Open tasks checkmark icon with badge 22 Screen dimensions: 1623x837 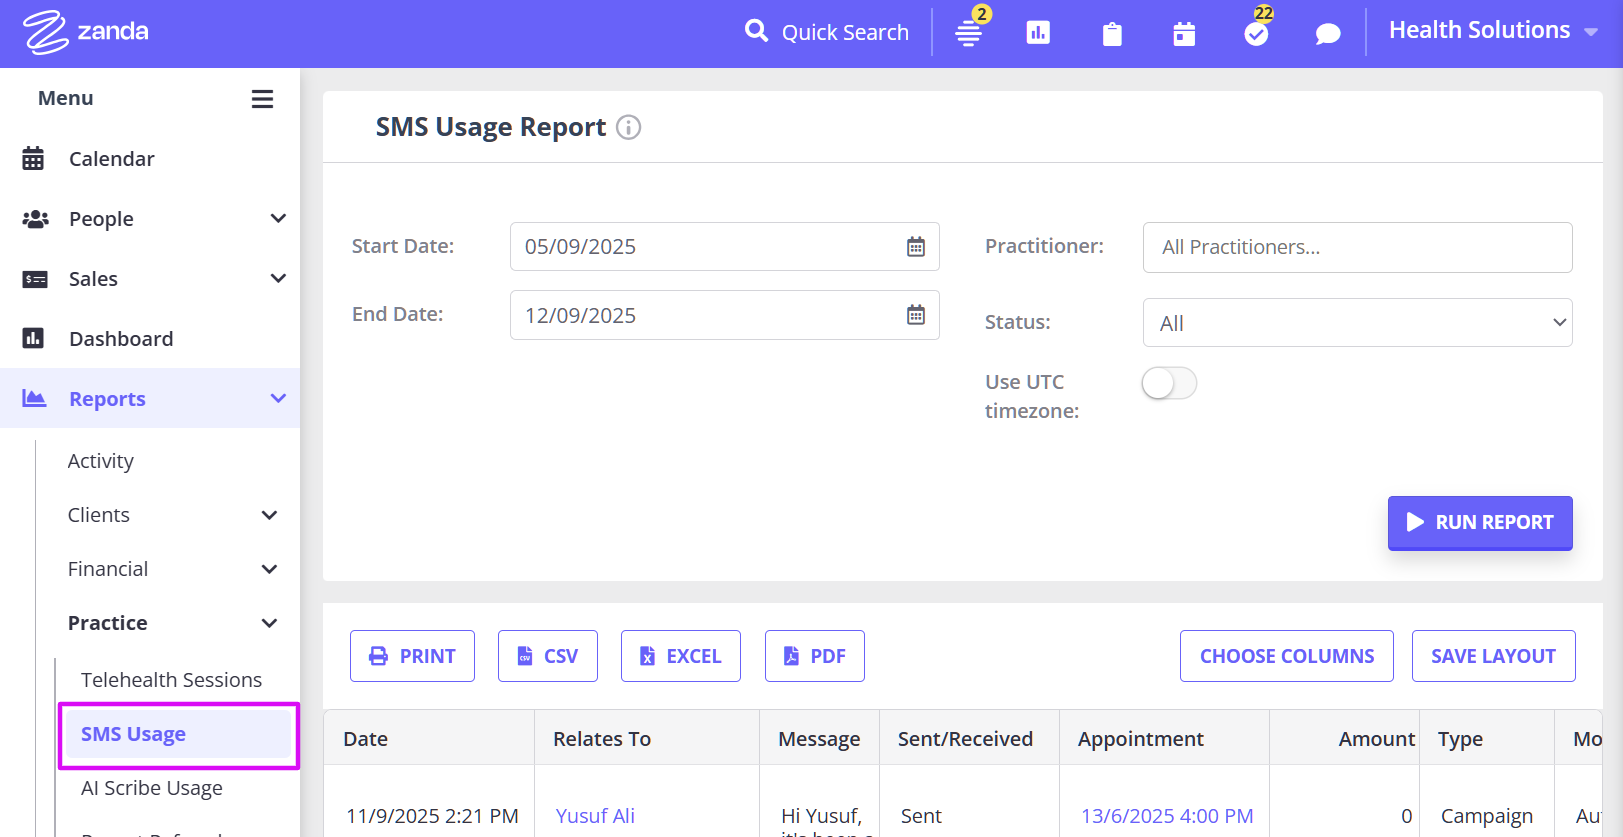[1256, 33]
